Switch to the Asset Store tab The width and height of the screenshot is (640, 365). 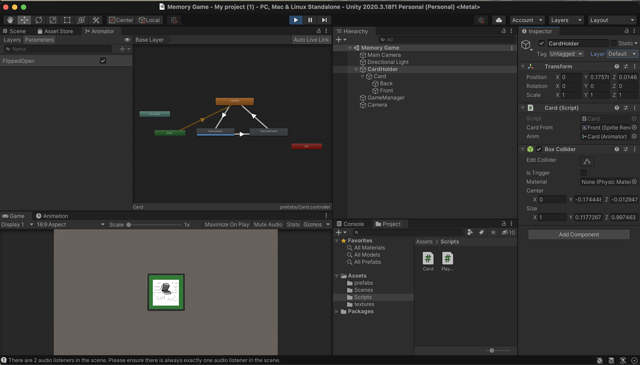click(55, 31)
